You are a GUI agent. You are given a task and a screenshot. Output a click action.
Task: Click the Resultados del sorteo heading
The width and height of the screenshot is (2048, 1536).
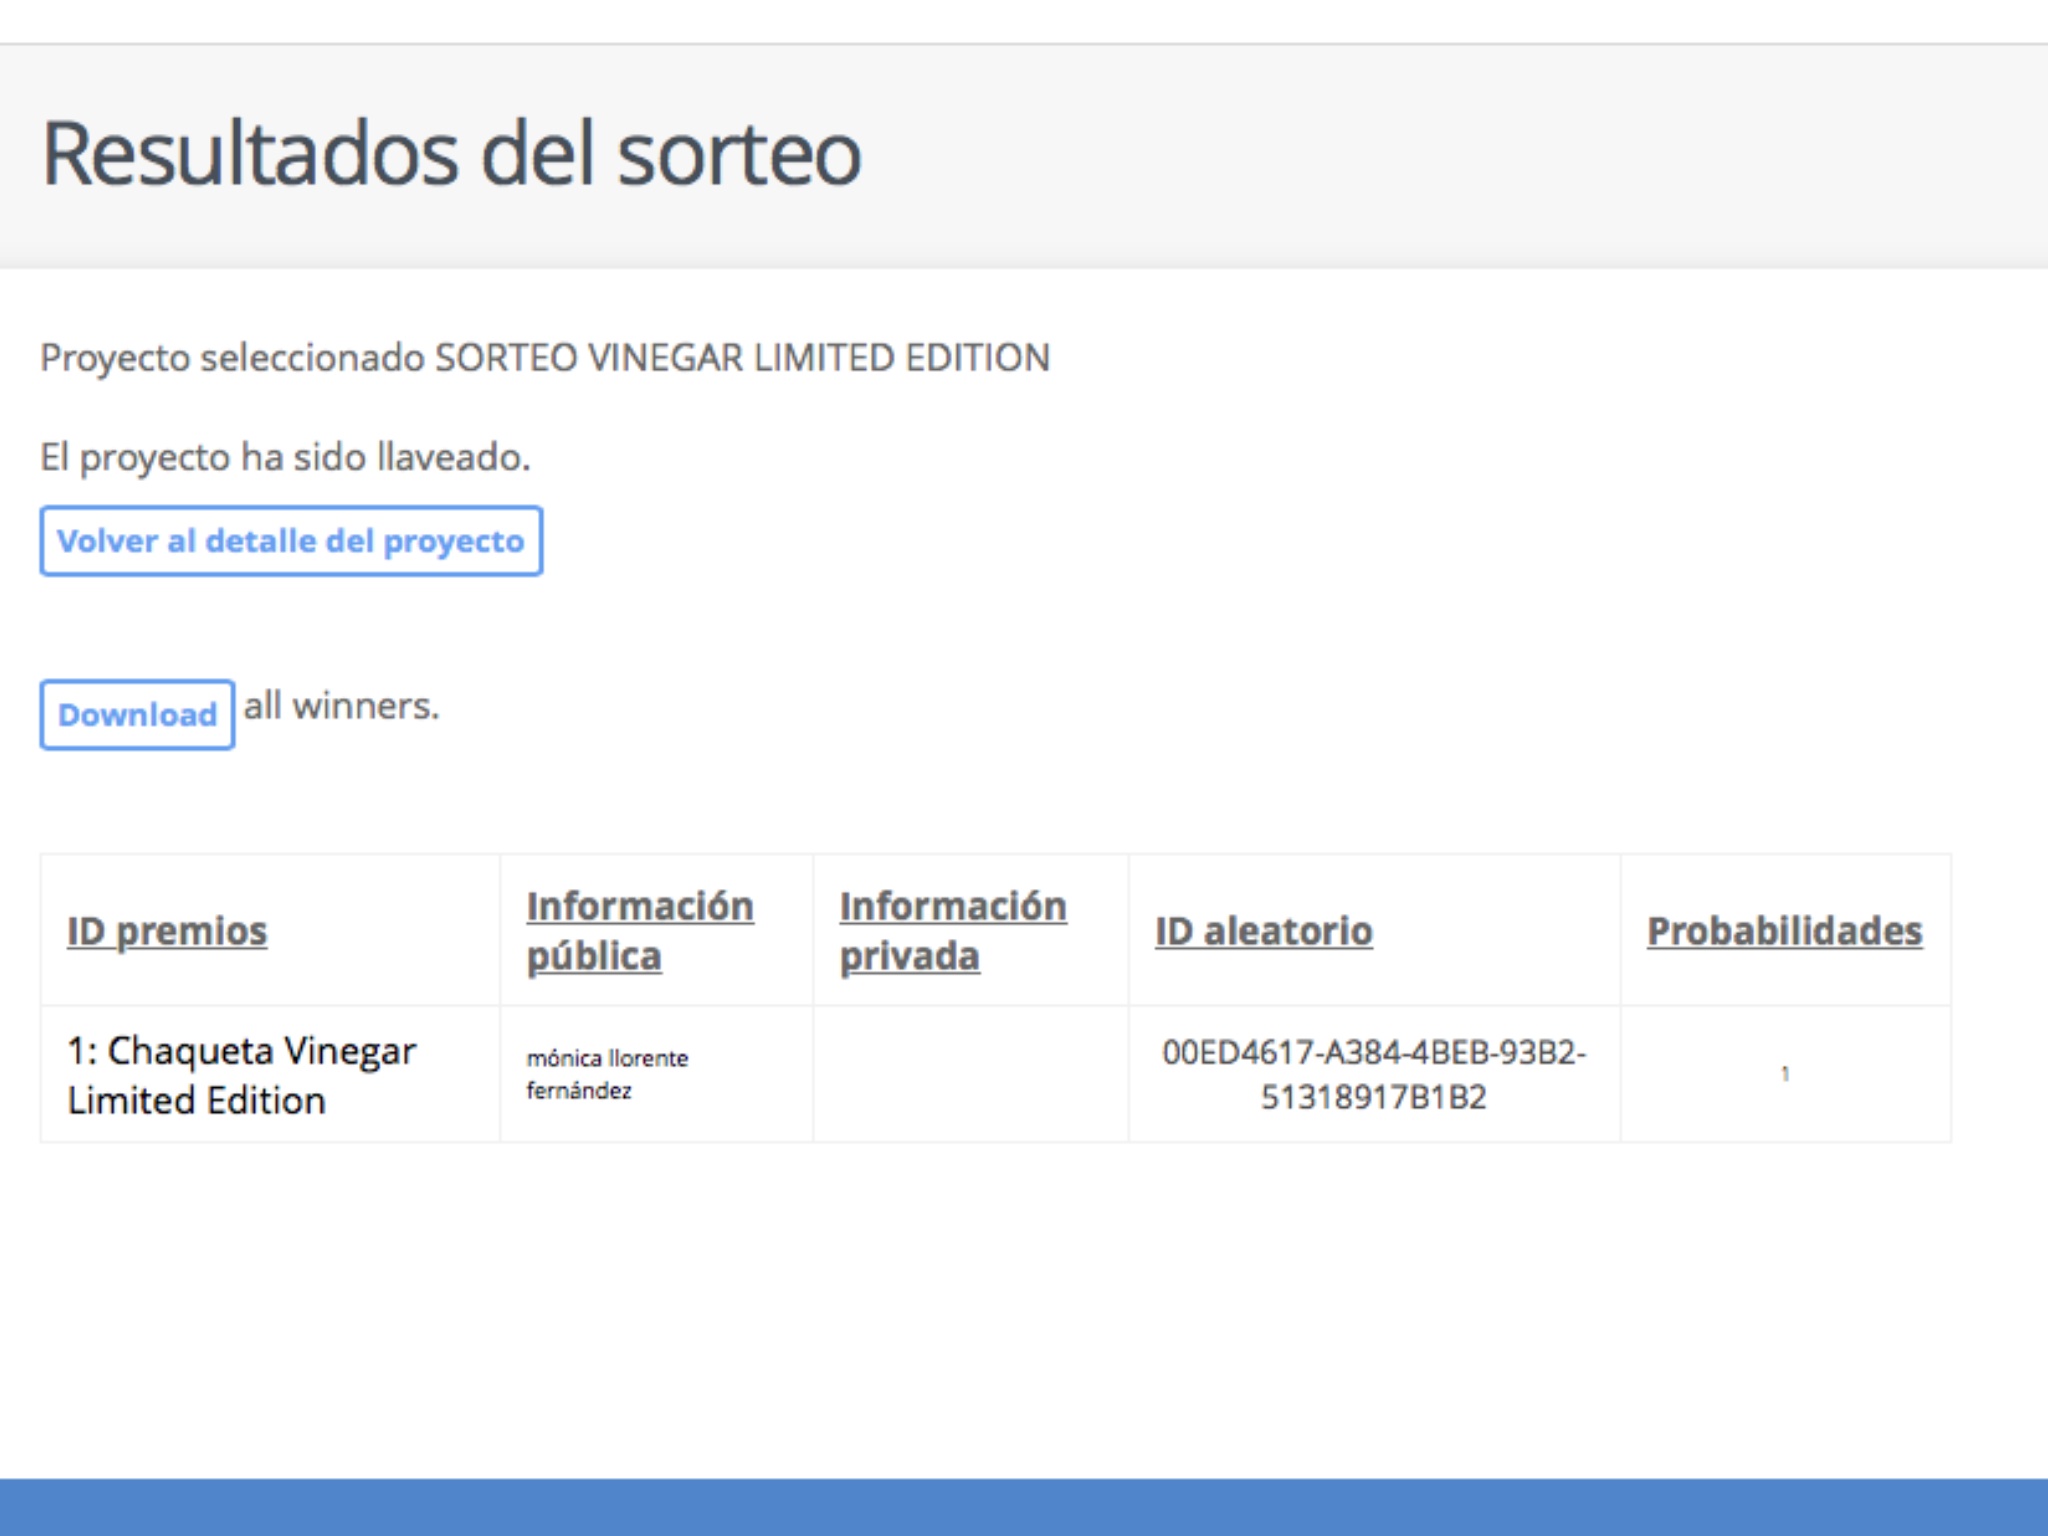(451, 154)
